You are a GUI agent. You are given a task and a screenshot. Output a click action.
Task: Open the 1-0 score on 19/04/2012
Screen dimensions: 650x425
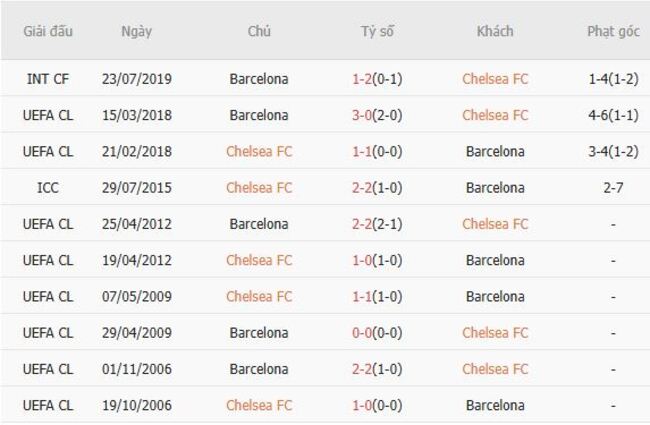(364, 260)
